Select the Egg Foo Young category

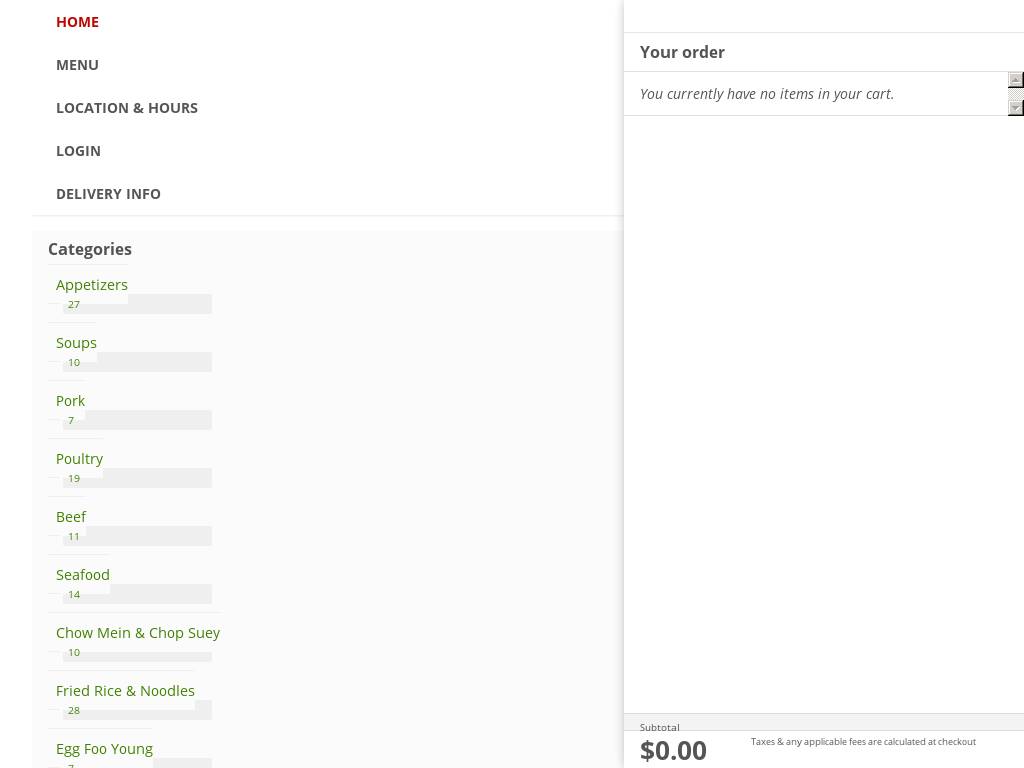tap(104, 749)
